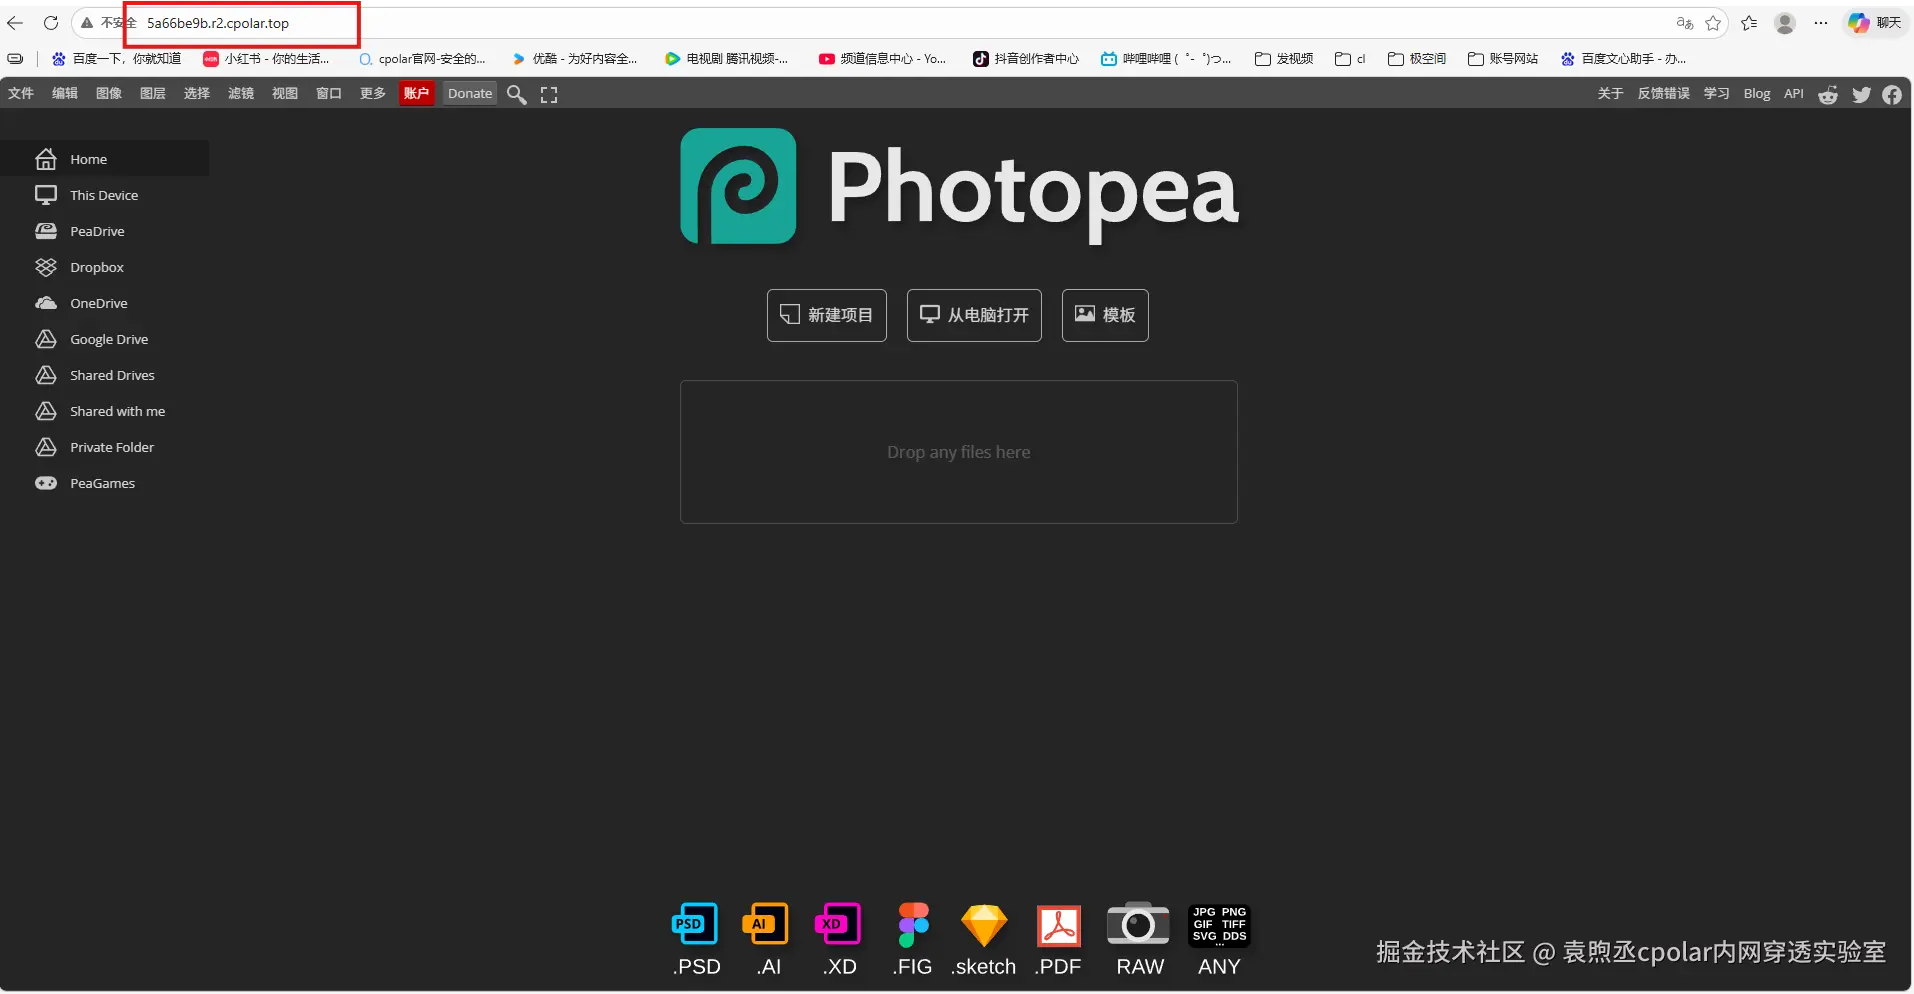
Task: Start a new project with 新建项目
Action: pos(826,315)
